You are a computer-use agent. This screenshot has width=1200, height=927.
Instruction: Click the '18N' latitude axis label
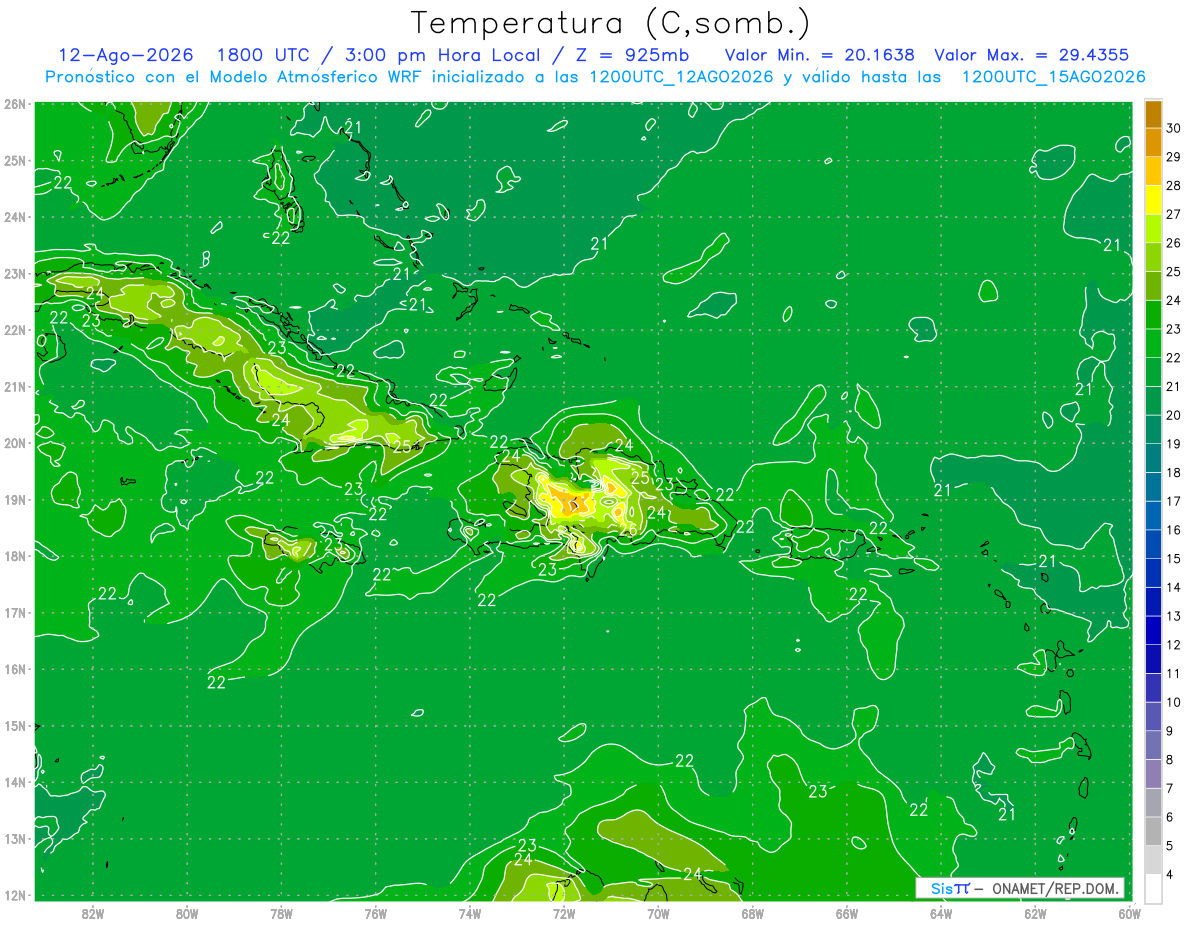pyautogui.click(x=15, y=556)
